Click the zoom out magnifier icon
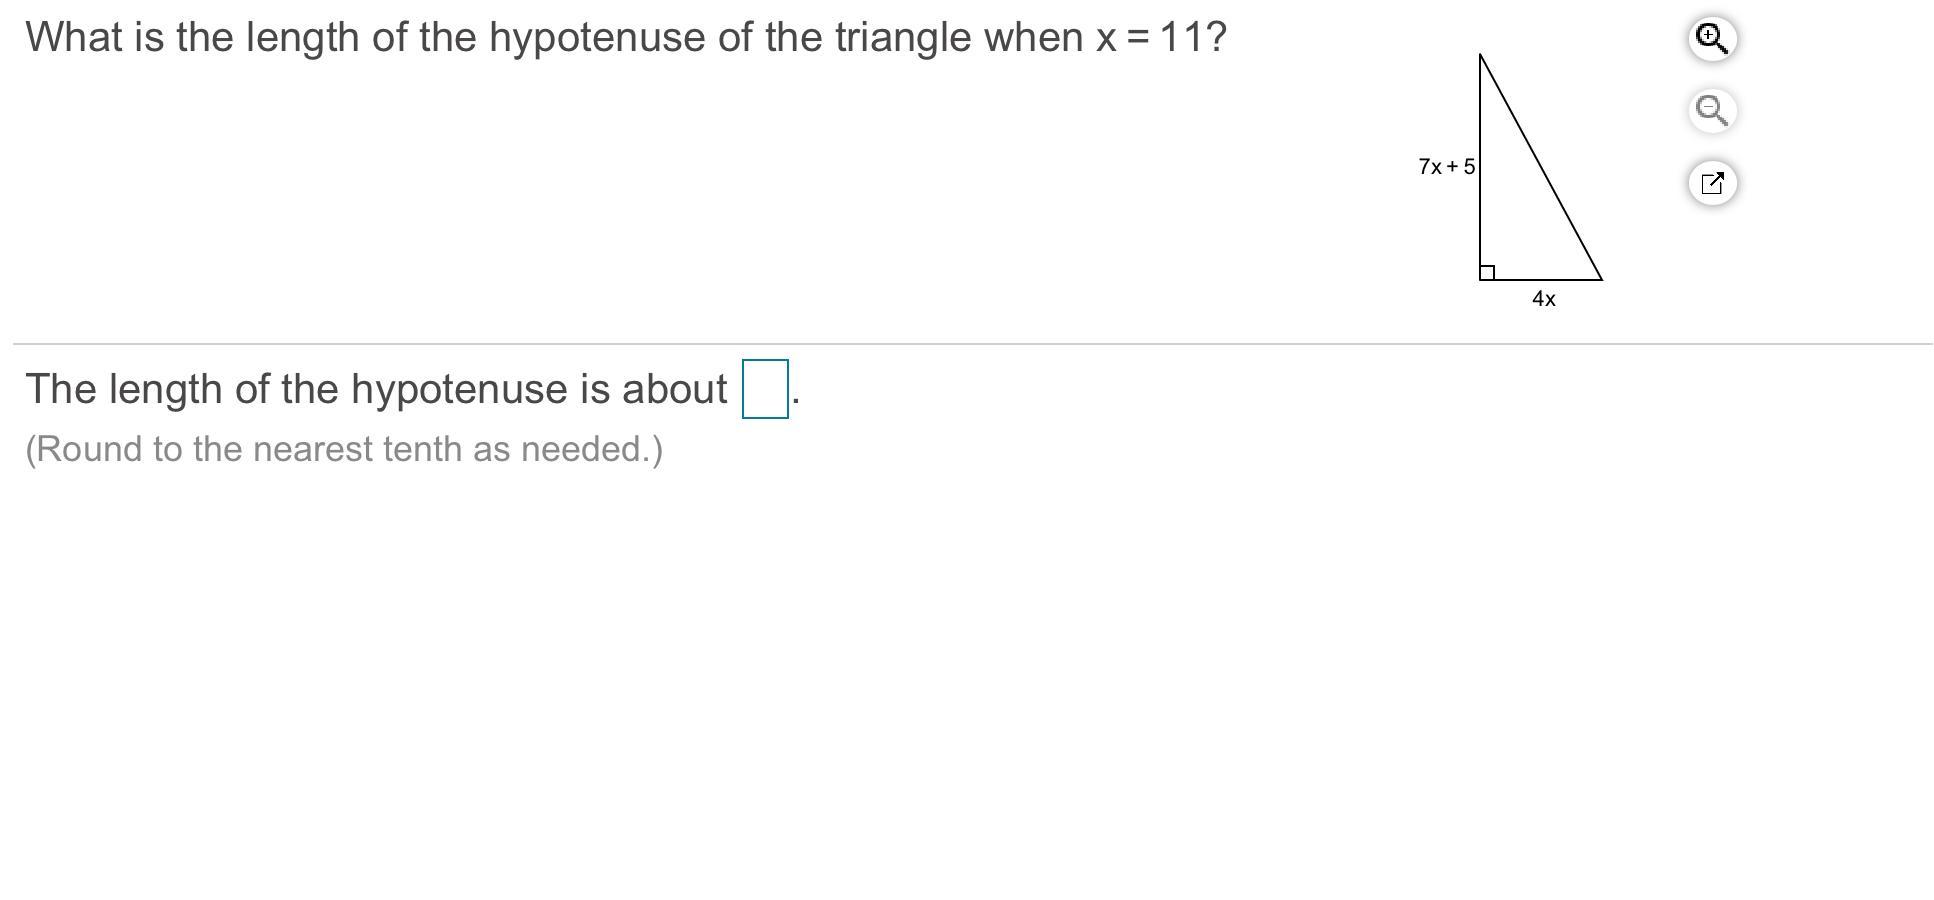Viewport: 1934px width, 900px height. (1712, 110)
